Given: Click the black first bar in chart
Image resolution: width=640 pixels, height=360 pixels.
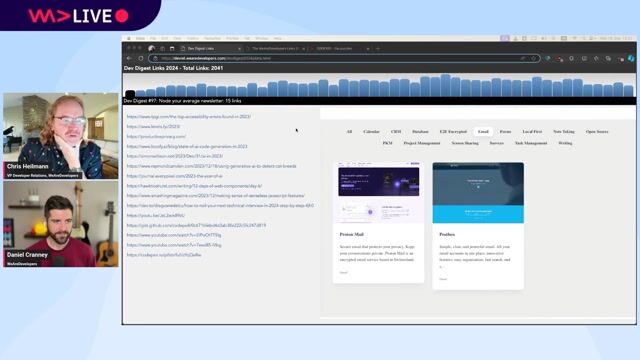Looking at the screenshot, I should point(130,93).
